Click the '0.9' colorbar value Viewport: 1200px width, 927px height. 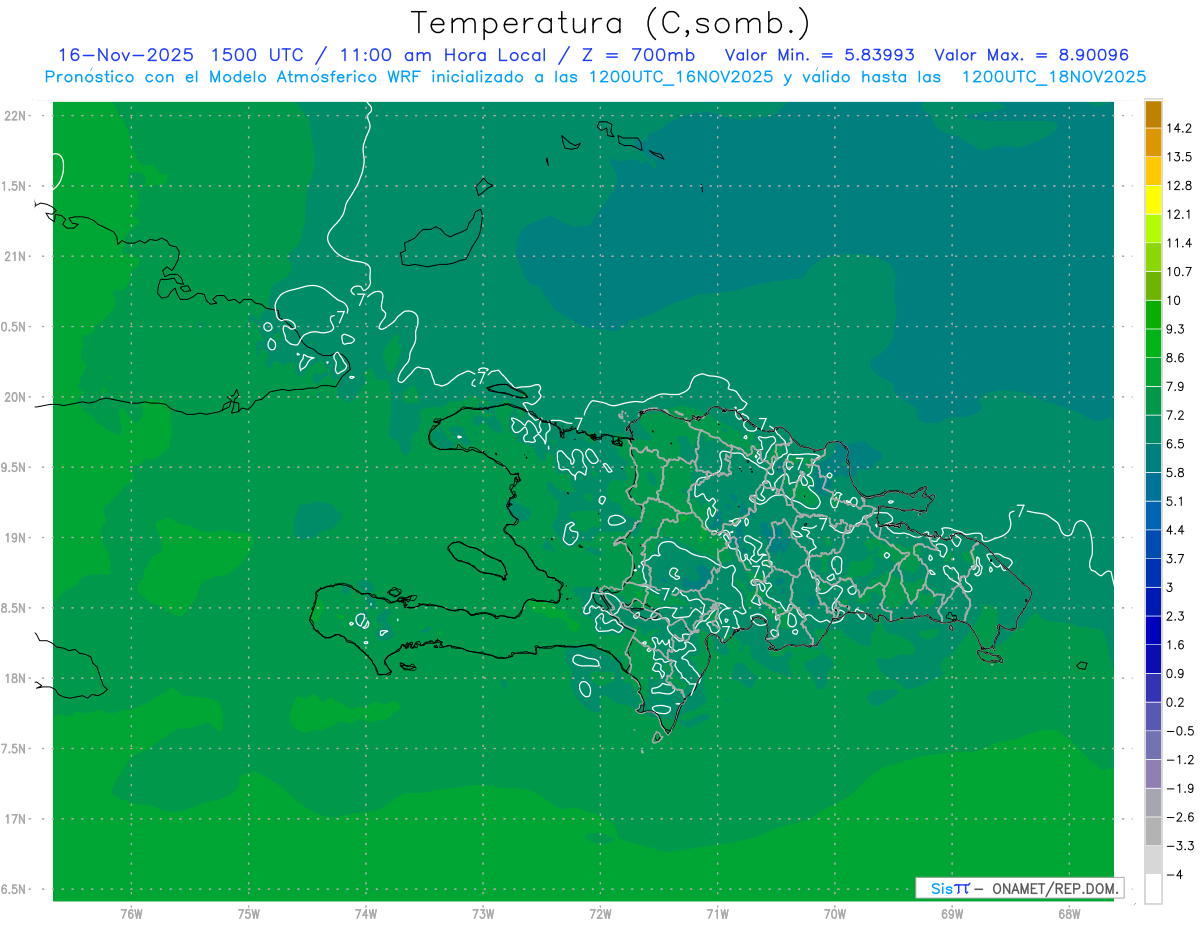(x=1175, y=673)
